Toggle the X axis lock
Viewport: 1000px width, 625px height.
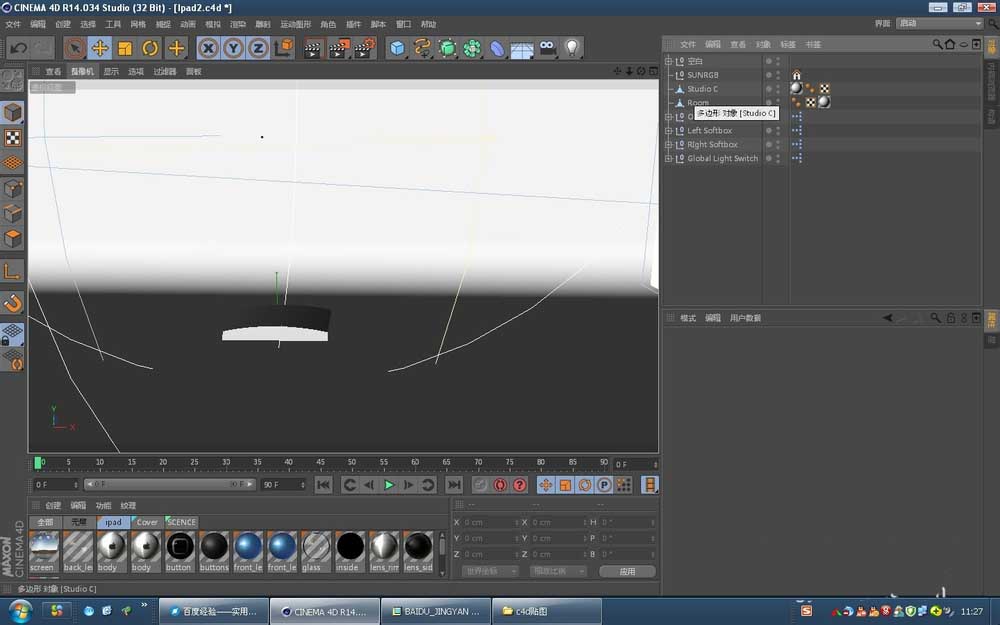[x=208, y=47]
